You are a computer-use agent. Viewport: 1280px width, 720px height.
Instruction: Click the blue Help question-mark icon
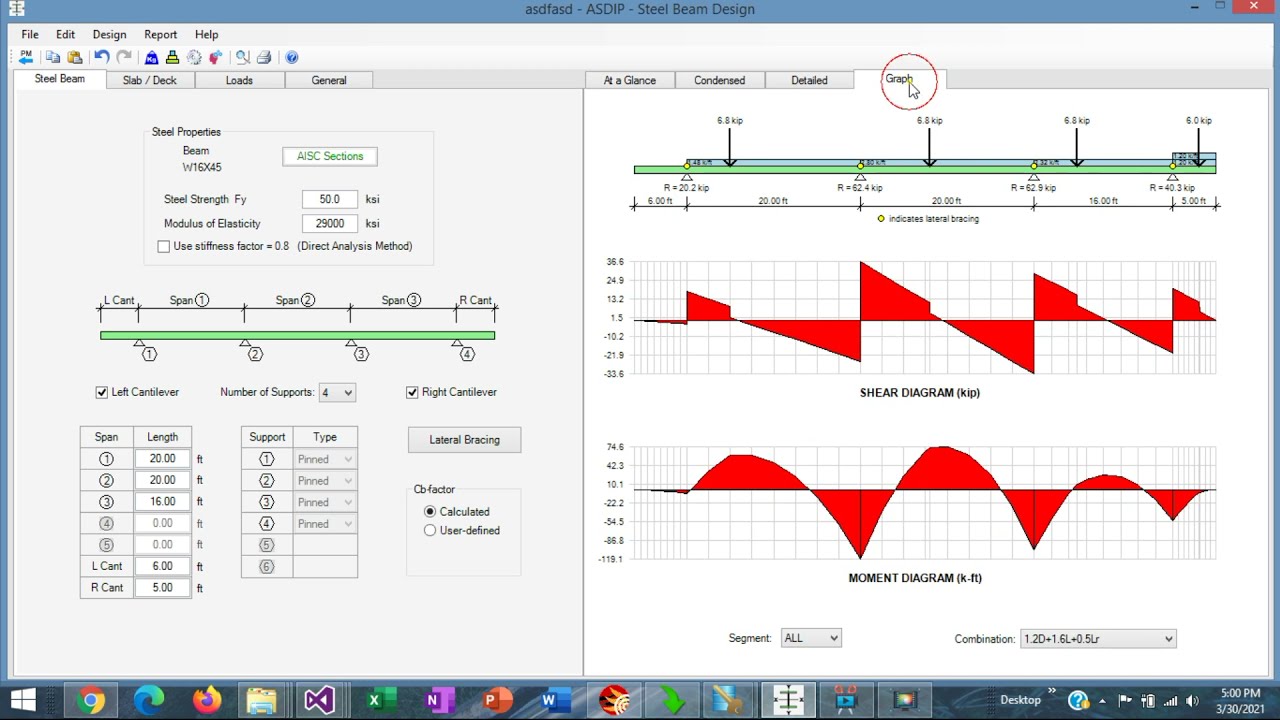[x=292, y=57]
